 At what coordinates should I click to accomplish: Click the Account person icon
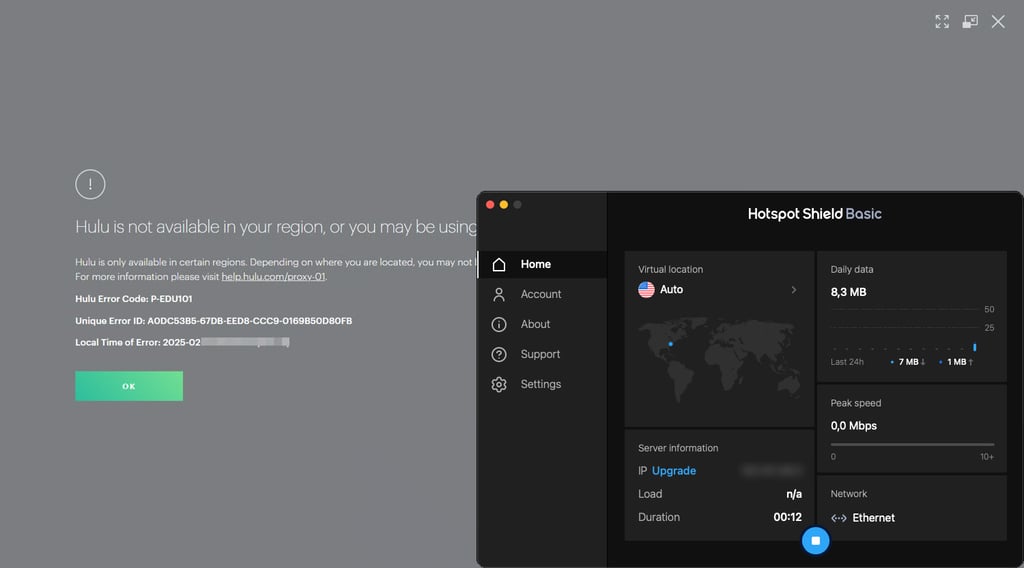(499, 294)
